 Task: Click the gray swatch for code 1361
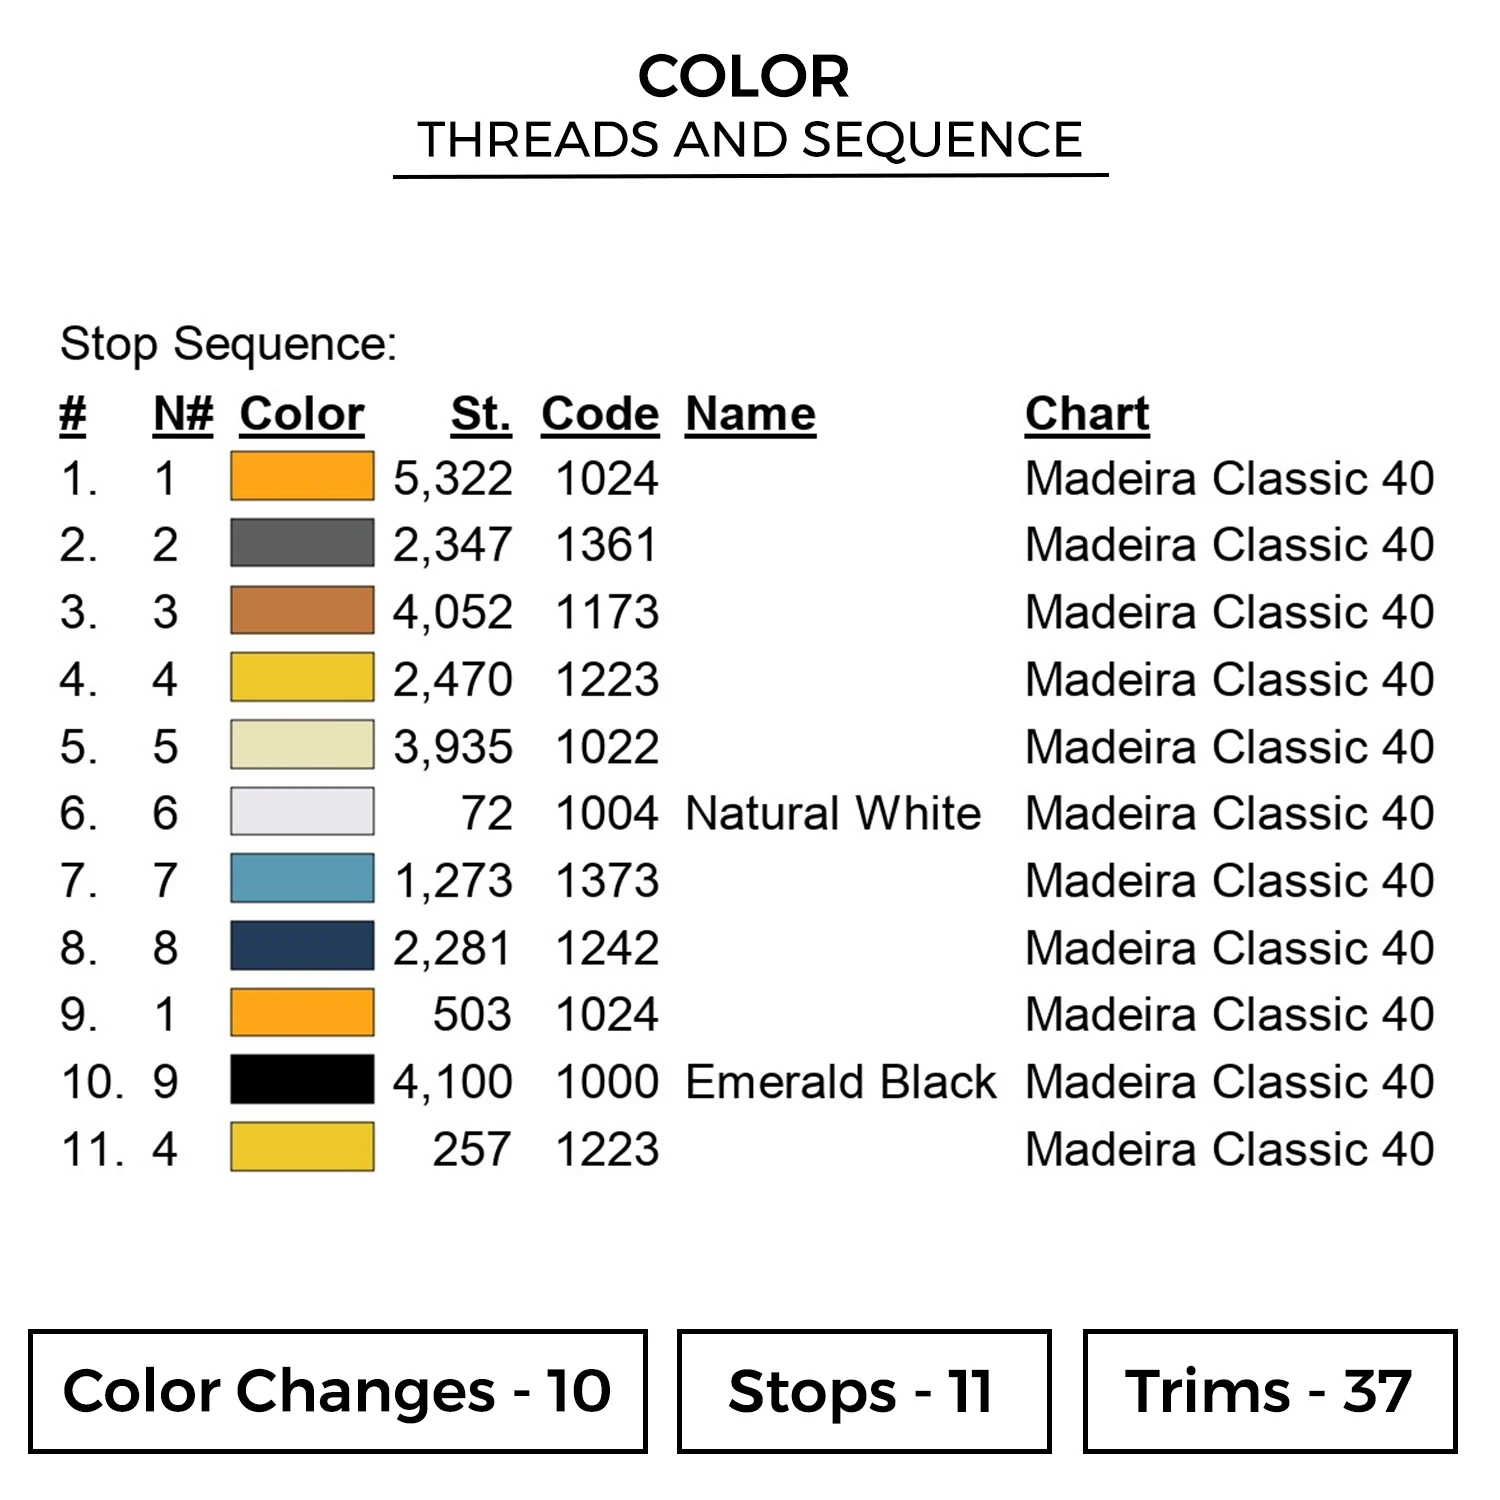302,544
